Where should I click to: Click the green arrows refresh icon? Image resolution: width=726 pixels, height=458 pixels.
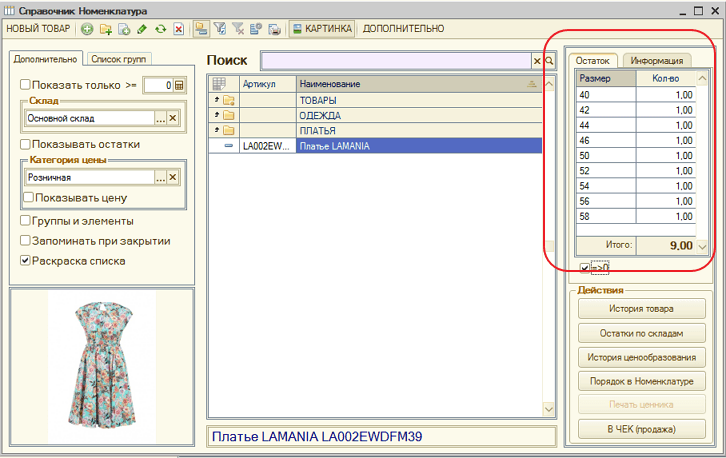point(160,29)
